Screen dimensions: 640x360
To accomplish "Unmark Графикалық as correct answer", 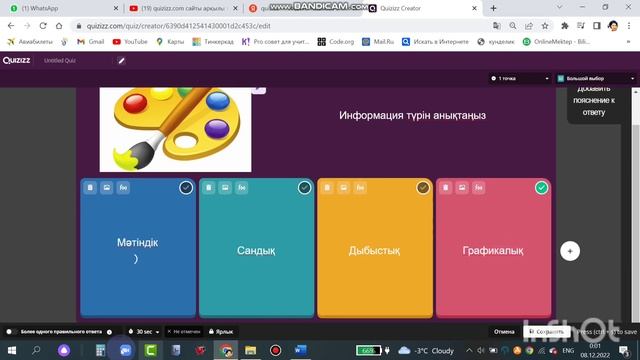I will pos(542,188).
